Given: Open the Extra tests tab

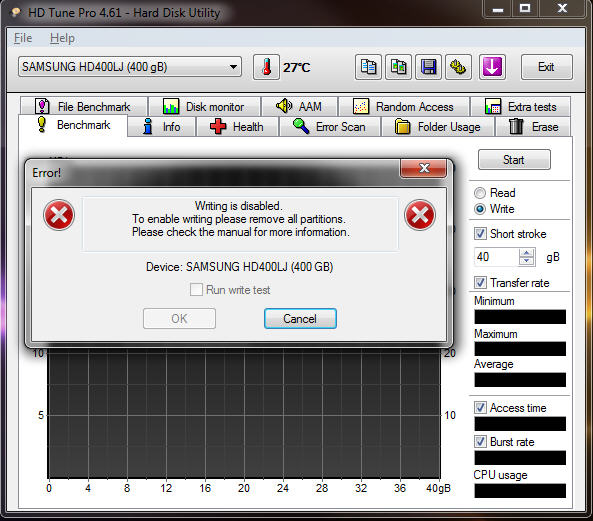Looking at the screenshot, I should tap(520, 107).
